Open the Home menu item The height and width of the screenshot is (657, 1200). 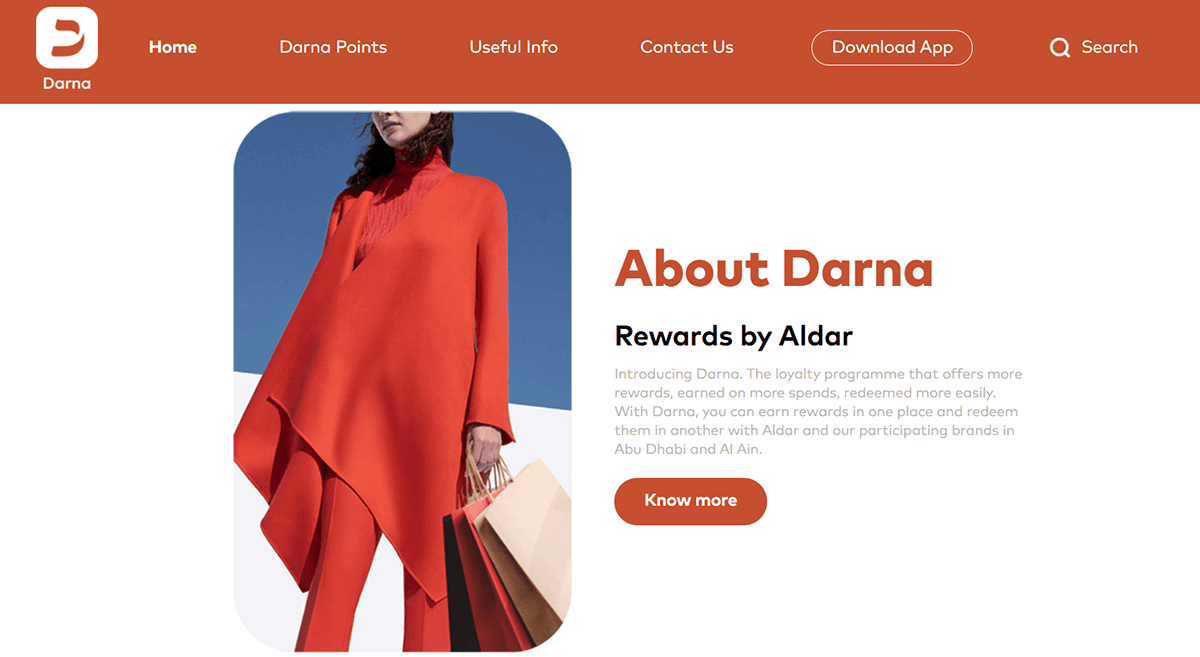[173, 47]
